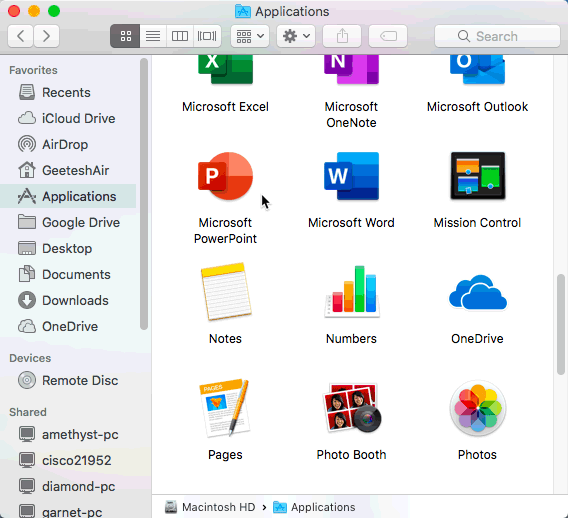
Task: Select the Microsoft Excel app icon
Action: pos(225,70)
